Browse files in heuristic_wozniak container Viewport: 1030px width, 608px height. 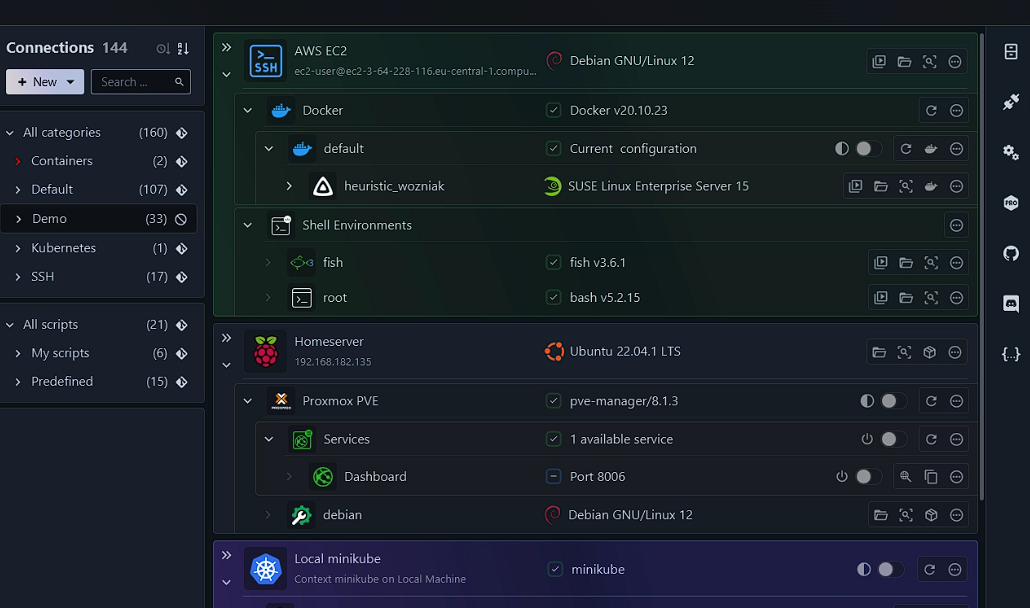pos(881,186)
